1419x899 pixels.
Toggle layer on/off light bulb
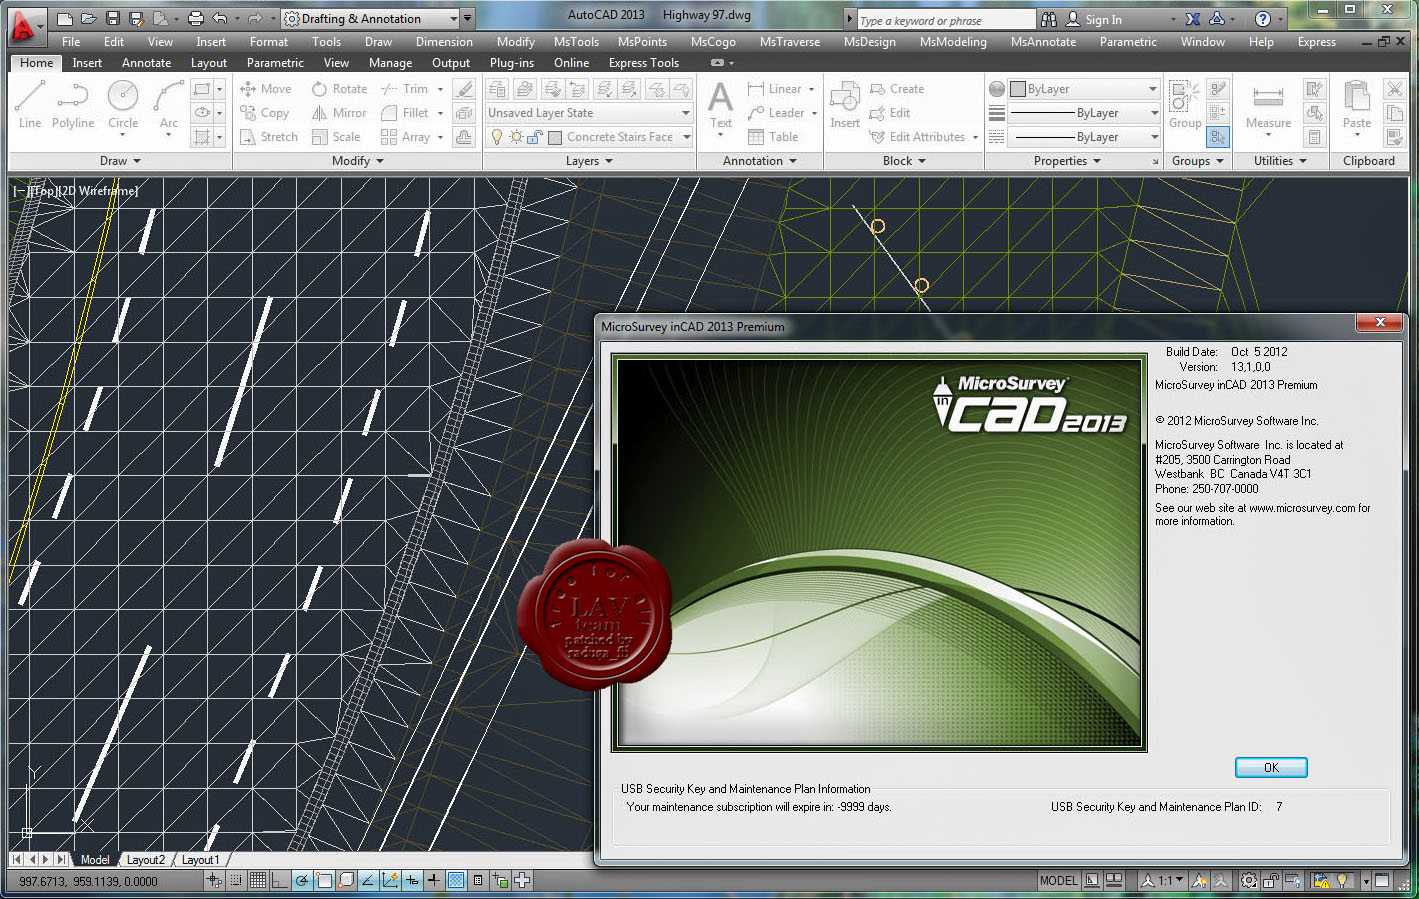(x=497, y=137)
